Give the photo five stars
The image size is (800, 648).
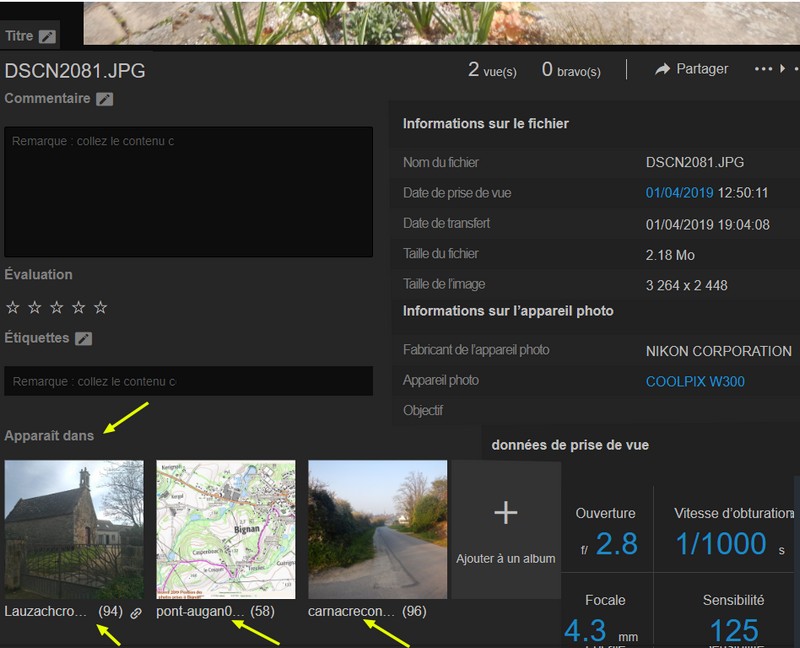100,308
